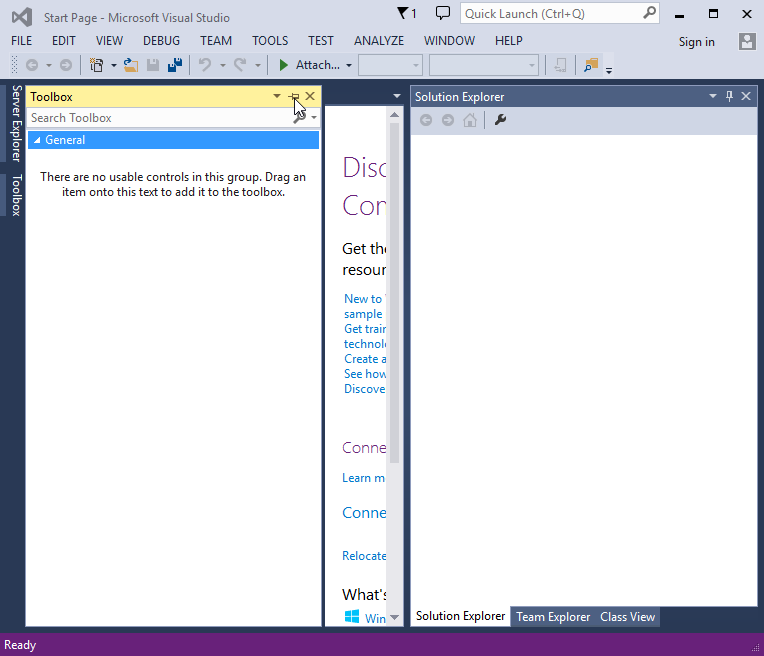The image size is (764, 656).
Task: Expand Toolbox search options dropdown arrow
Action: (314, 117)
